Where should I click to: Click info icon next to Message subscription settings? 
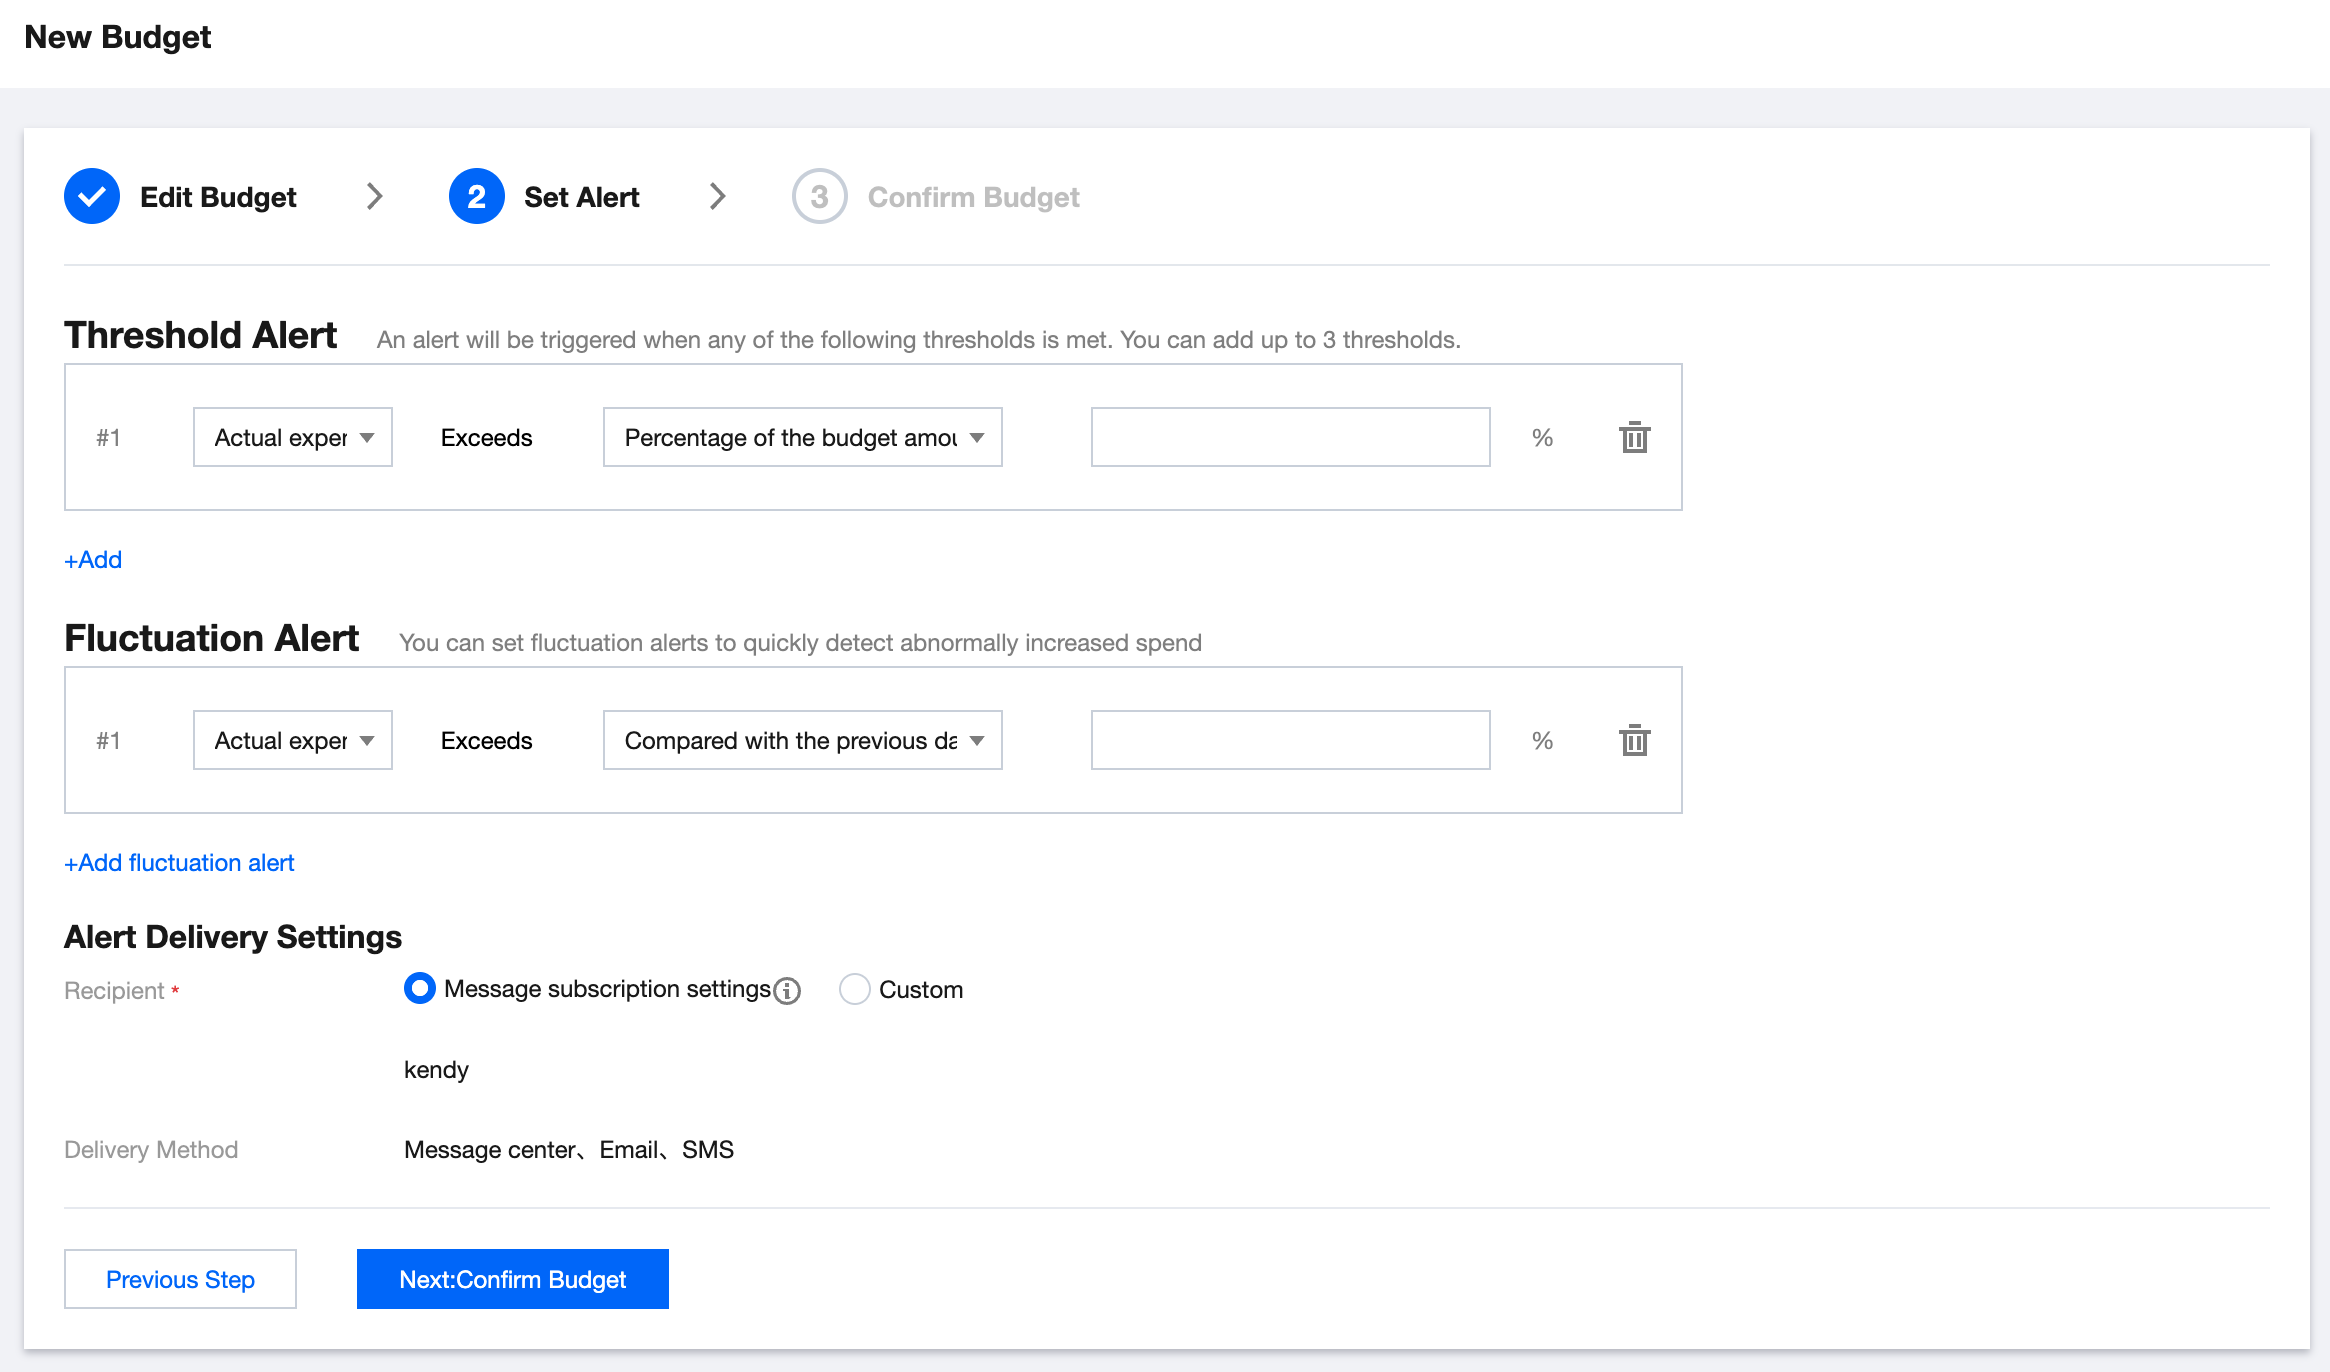(x=788, y=990)
